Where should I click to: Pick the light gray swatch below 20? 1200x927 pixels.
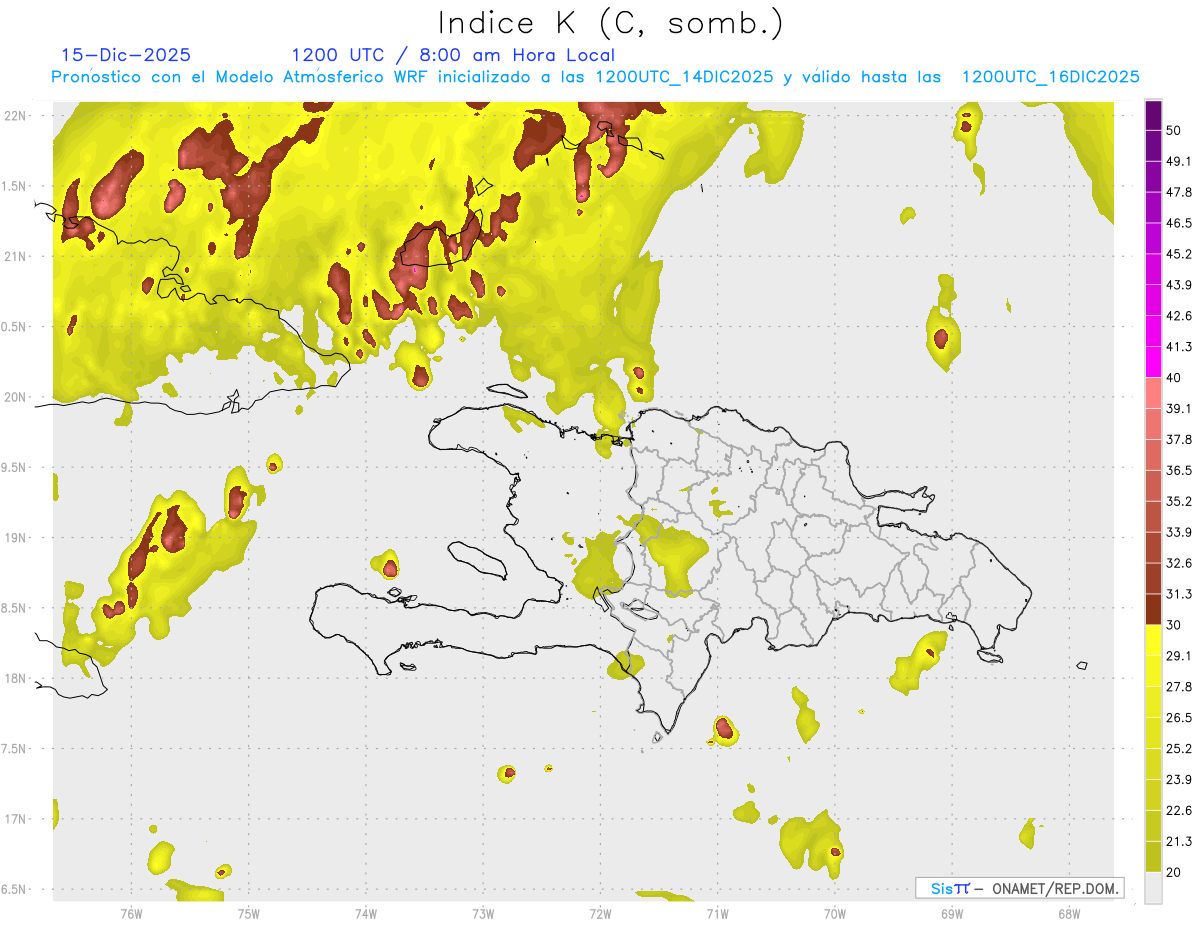click(x=1153, y=887)
